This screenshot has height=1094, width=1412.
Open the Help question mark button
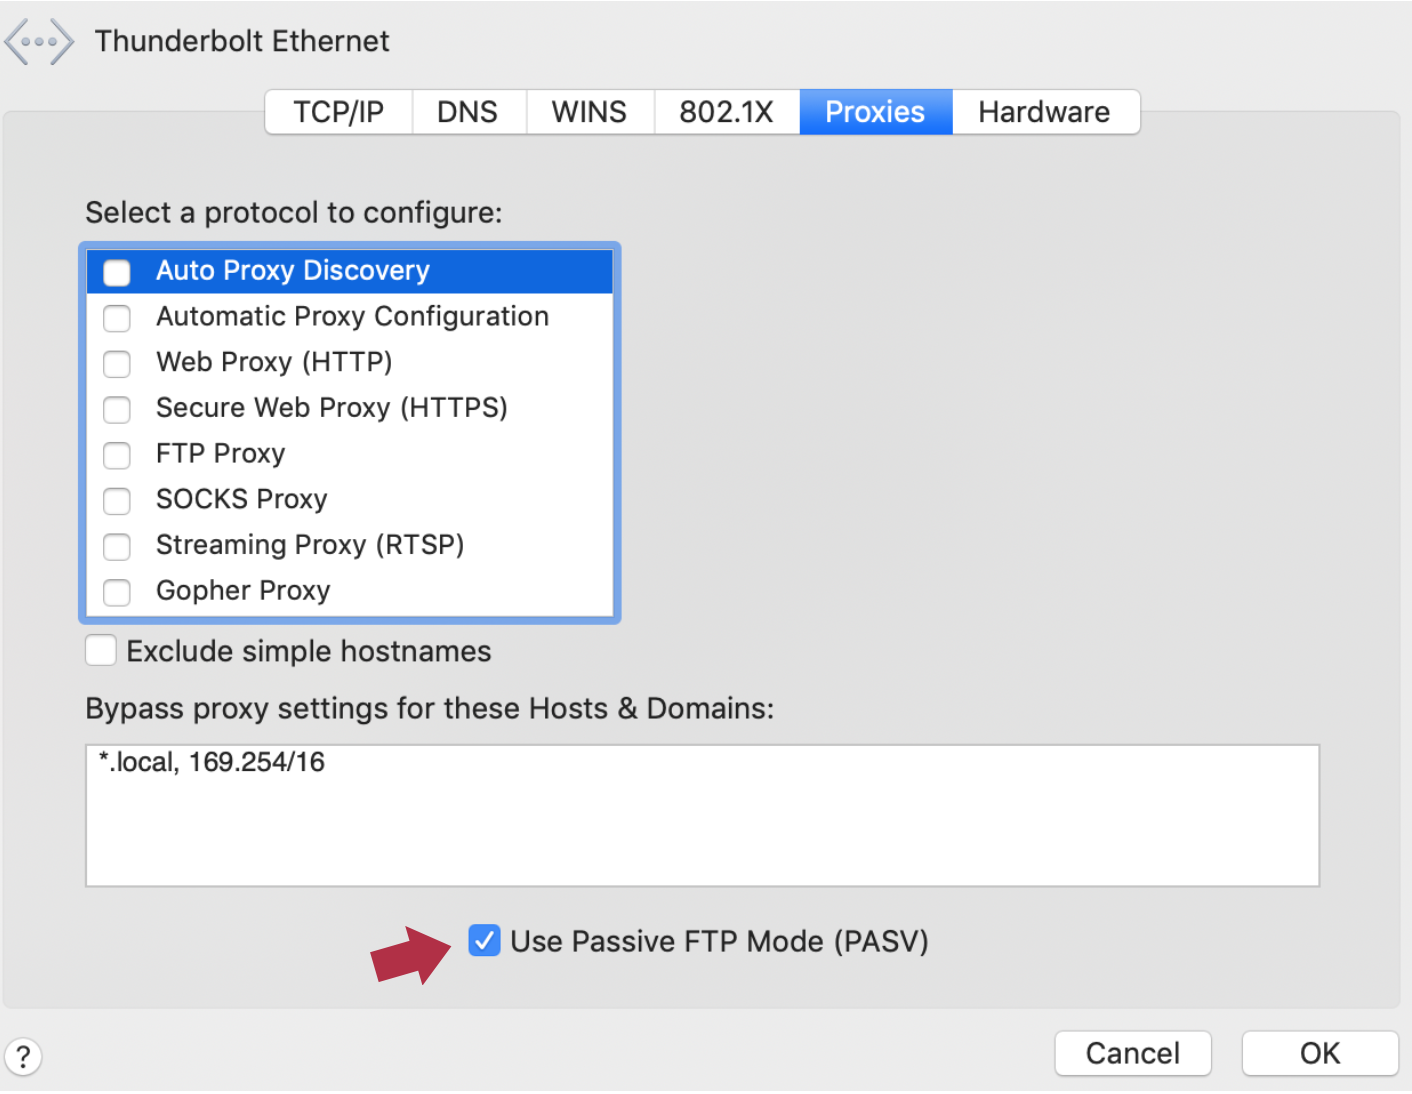23,1055
